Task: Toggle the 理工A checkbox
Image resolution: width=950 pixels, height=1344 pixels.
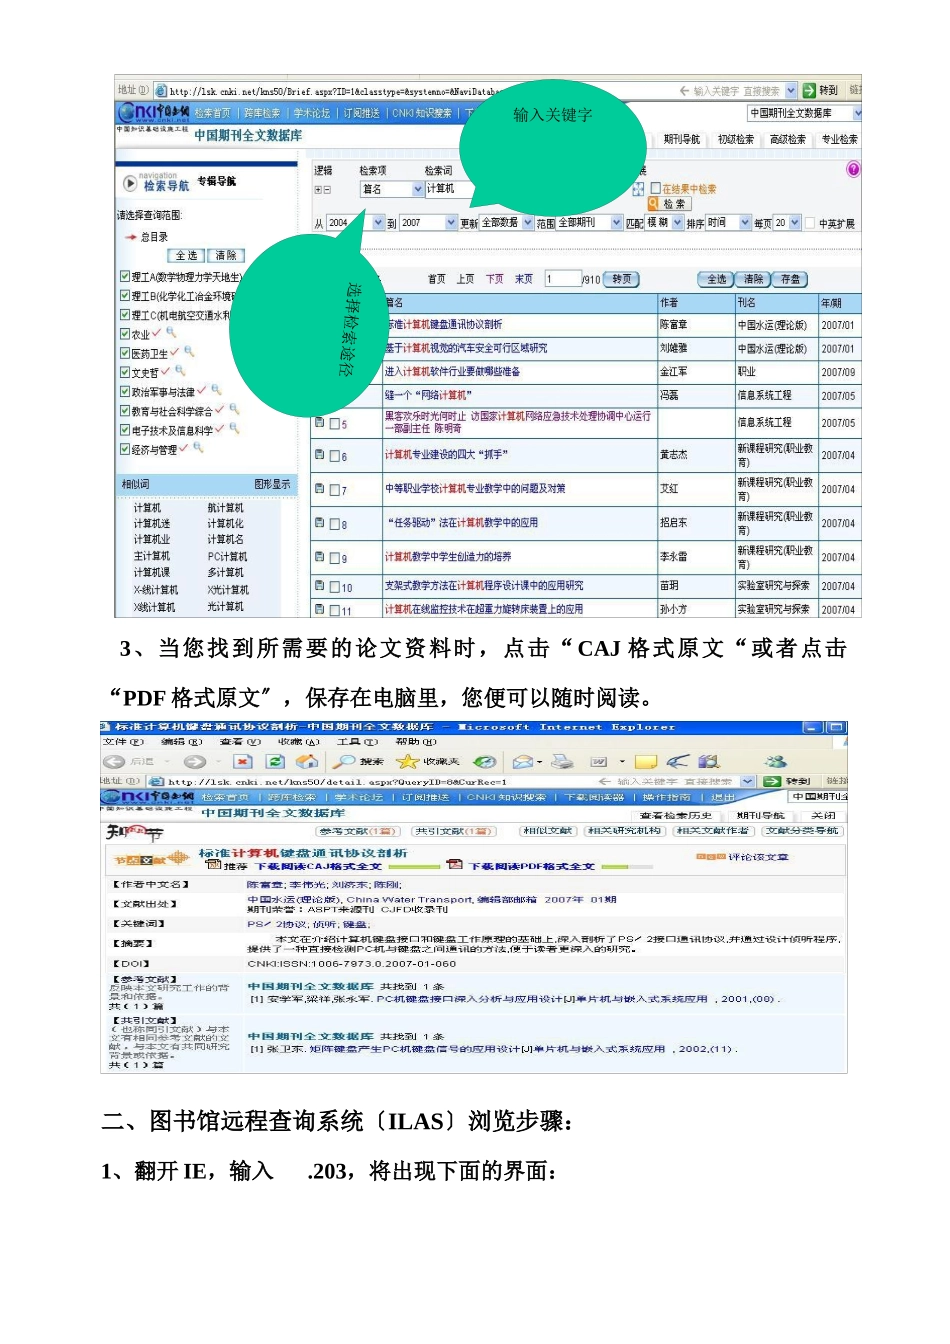Action: (125, 277)
